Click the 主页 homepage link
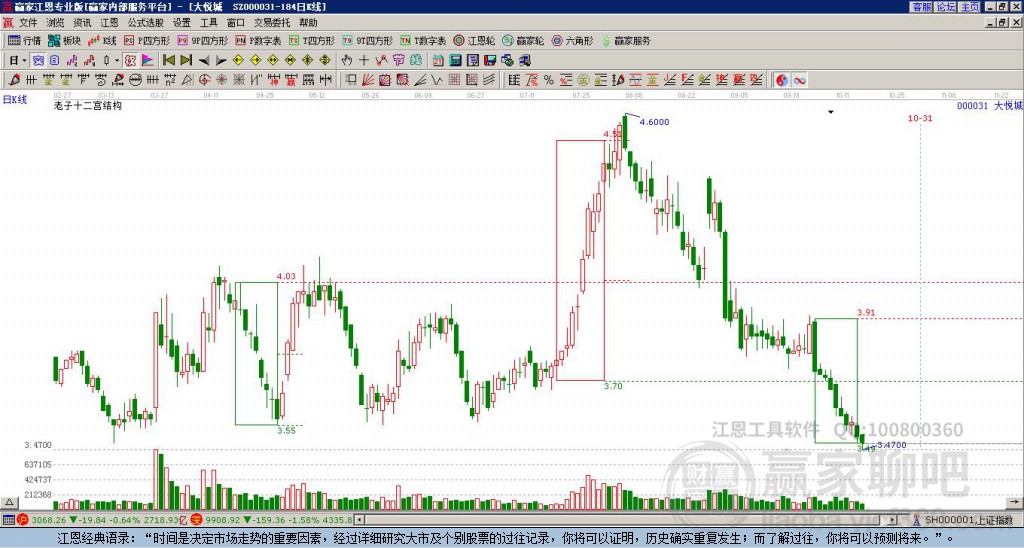Screen dimensions: 1024x548 (x=970, y=7)
